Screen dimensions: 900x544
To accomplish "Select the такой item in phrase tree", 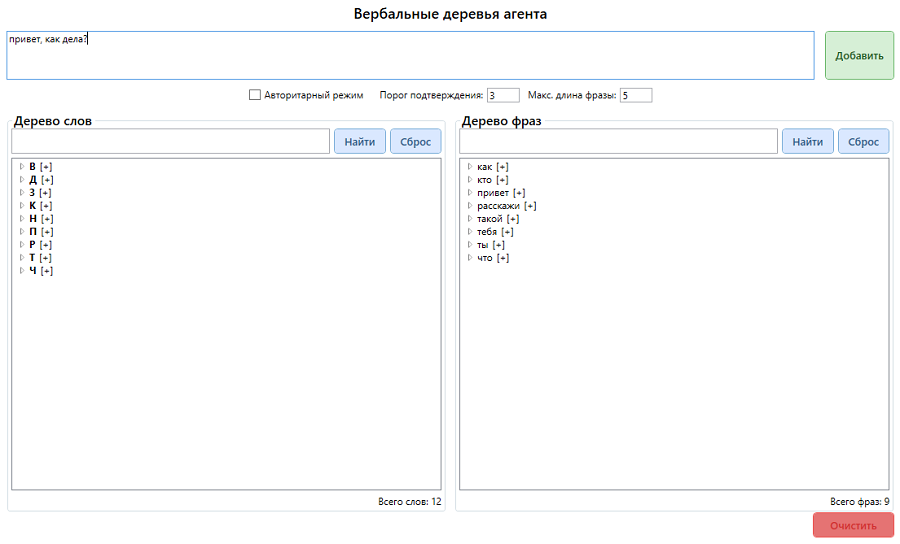I will pos(489,218).
